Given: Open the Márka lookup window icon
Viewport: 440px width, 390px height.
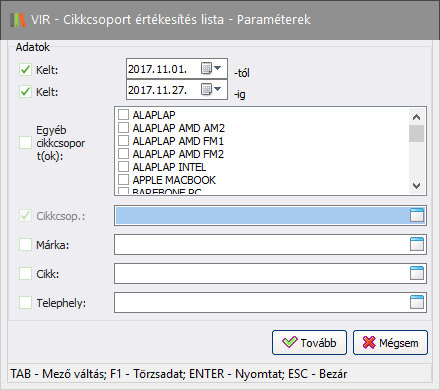Looking at the screenshot, I should tap(417, 244).
